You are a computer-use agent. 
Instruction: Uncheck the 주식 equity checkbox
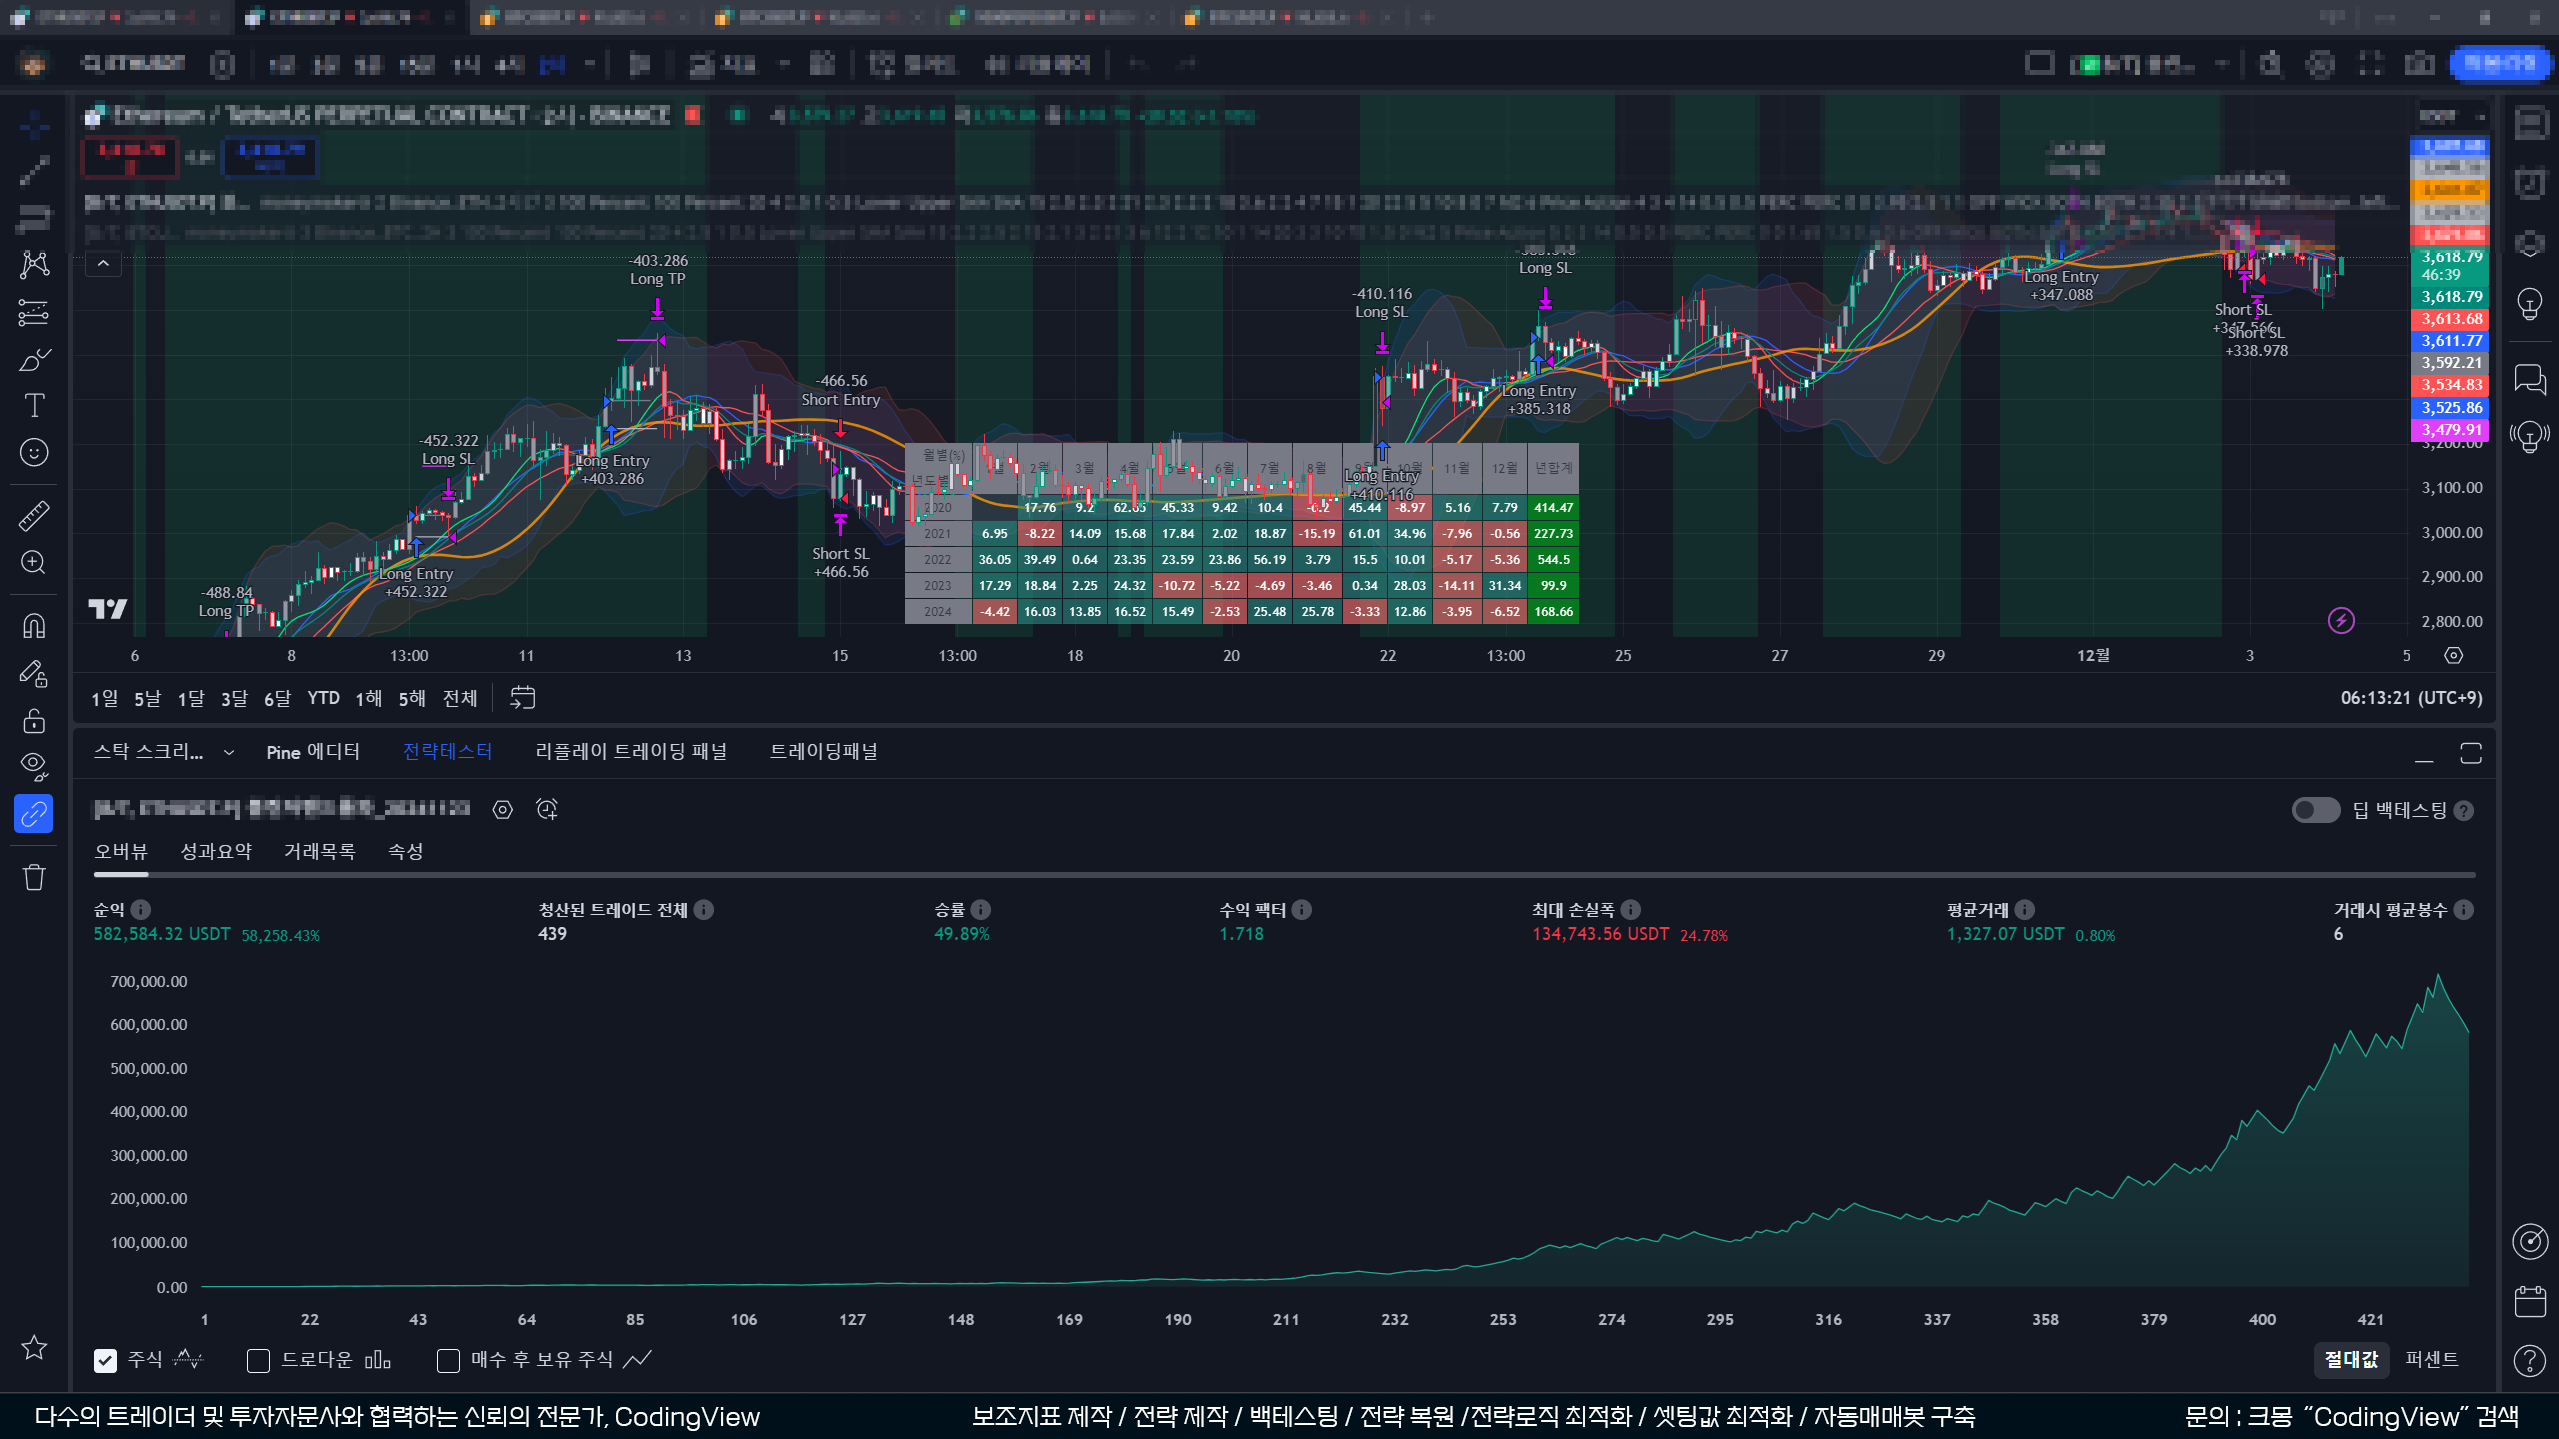105,1360
